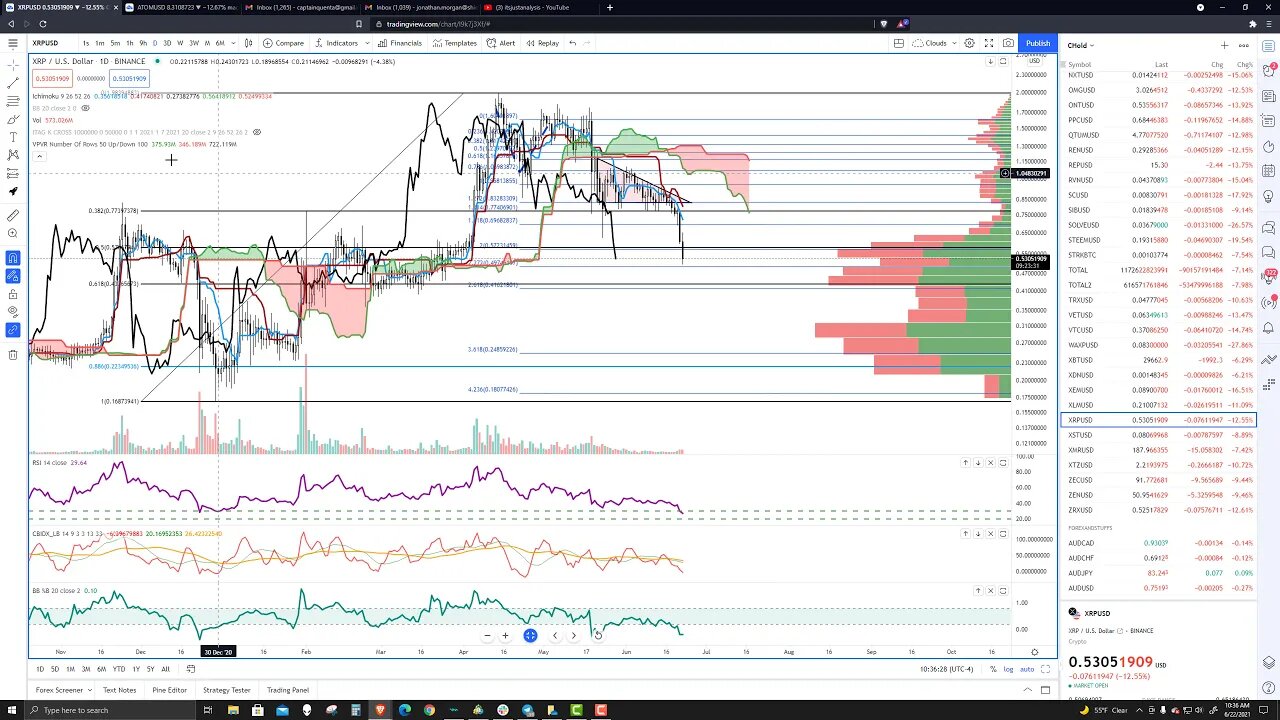Select the Fibonacci/pitchfork tool group
This screenshot has height=720, width=1280.
[x=12, y=101]
